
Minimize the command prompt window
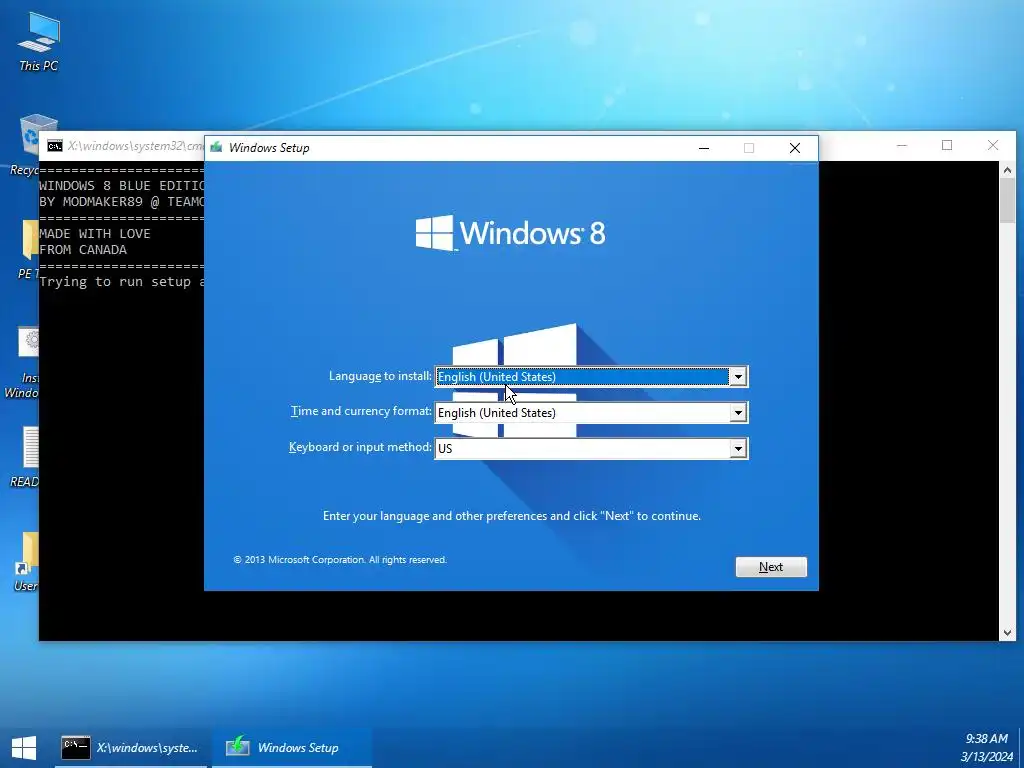click(x=902, y=145)
